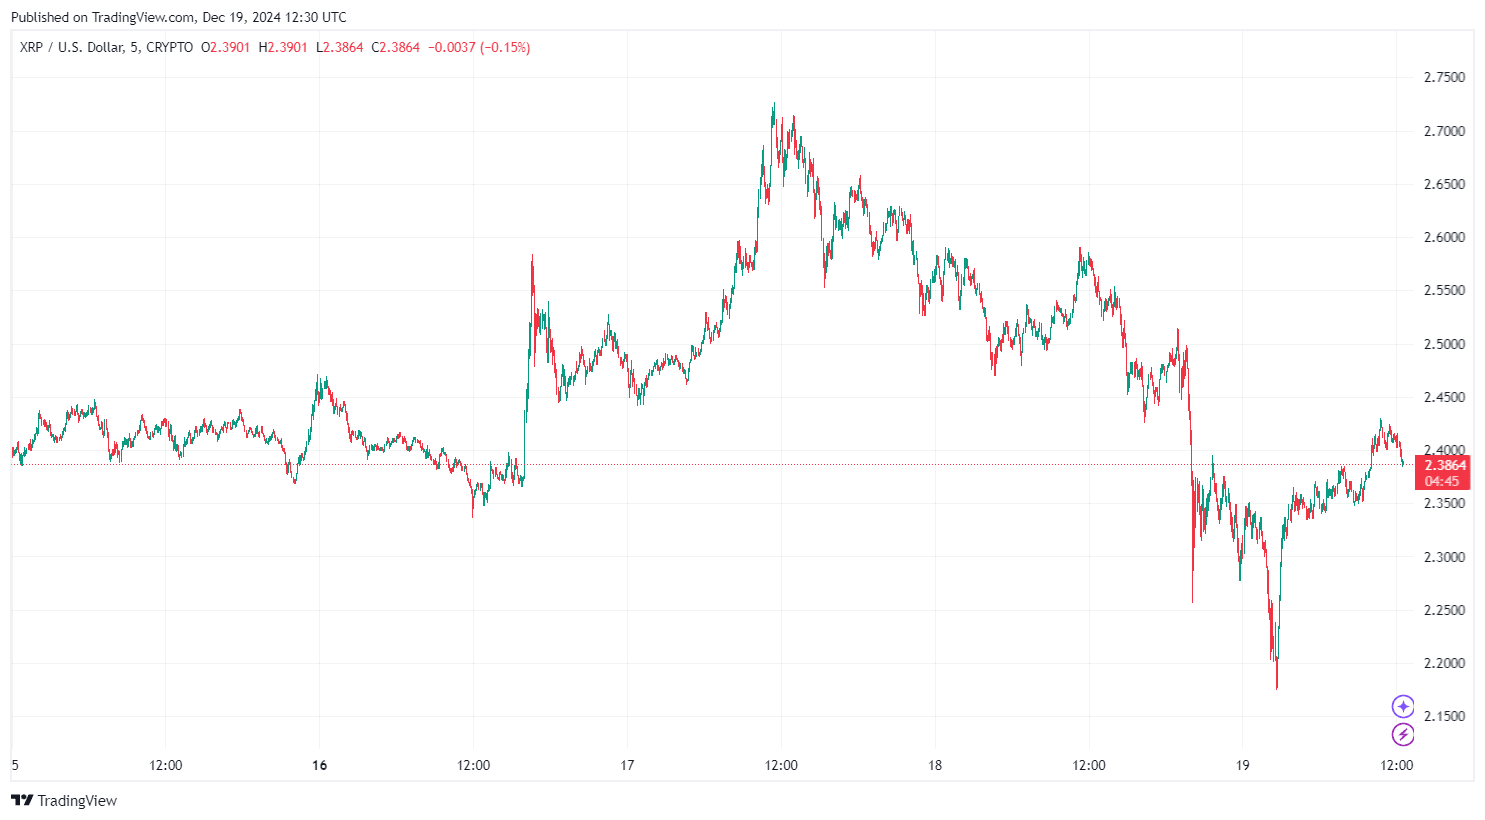
Task: Click the date label 18 on time axis
Action: [935, 765]
